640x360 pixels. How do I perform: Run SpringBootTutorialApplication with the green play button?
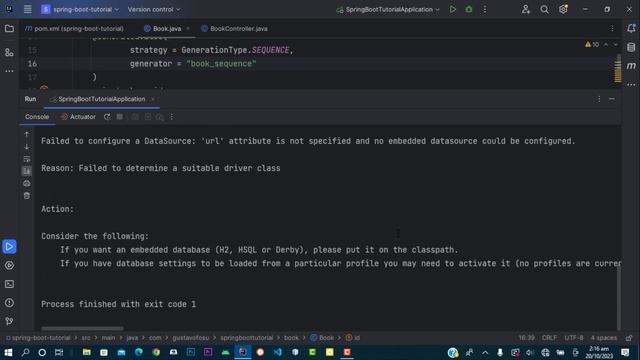click(x=453, y=9)
